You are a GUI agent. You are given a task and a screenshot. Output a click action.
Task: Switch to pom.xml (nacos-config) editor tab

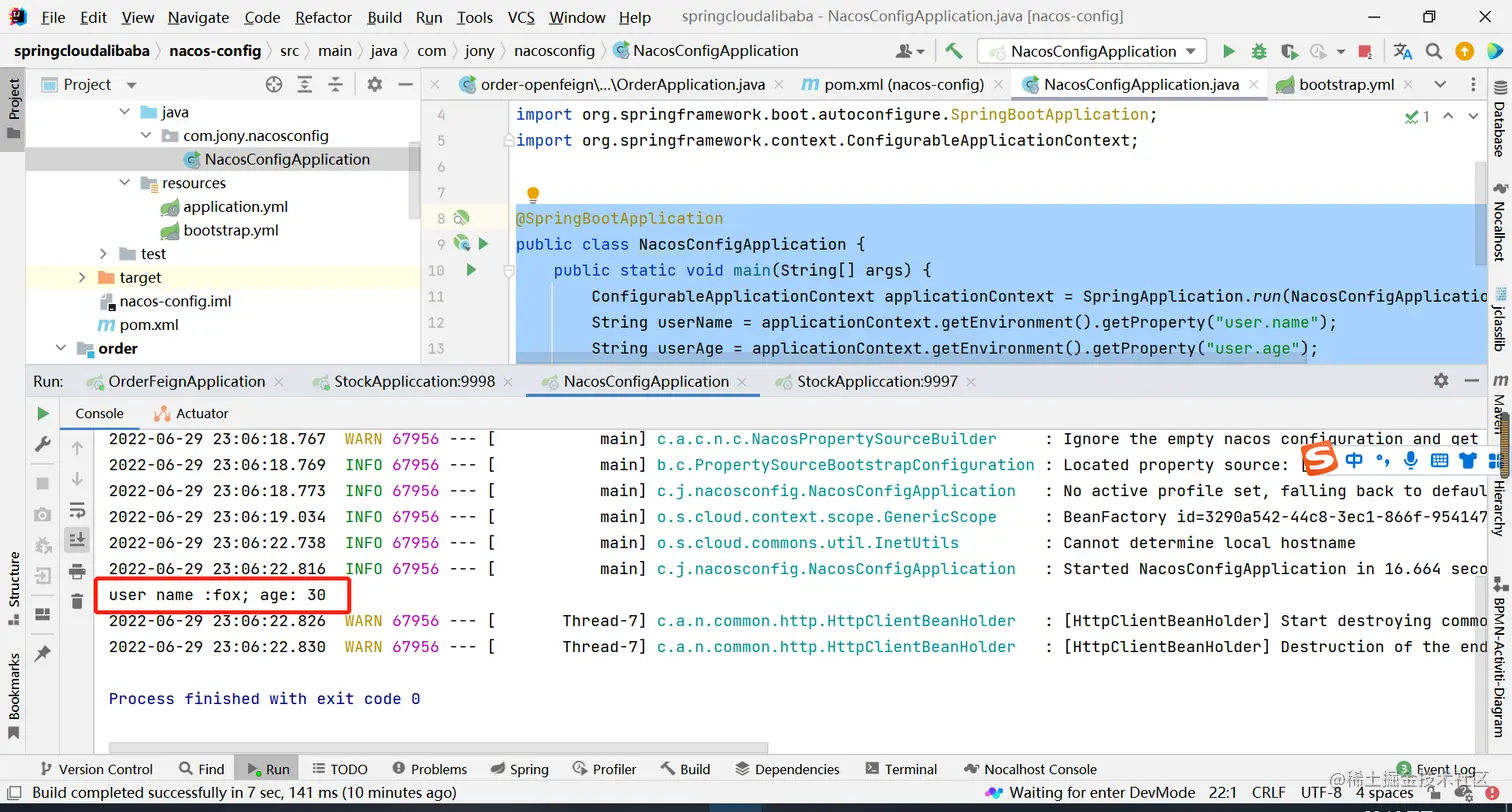point(904,85)
